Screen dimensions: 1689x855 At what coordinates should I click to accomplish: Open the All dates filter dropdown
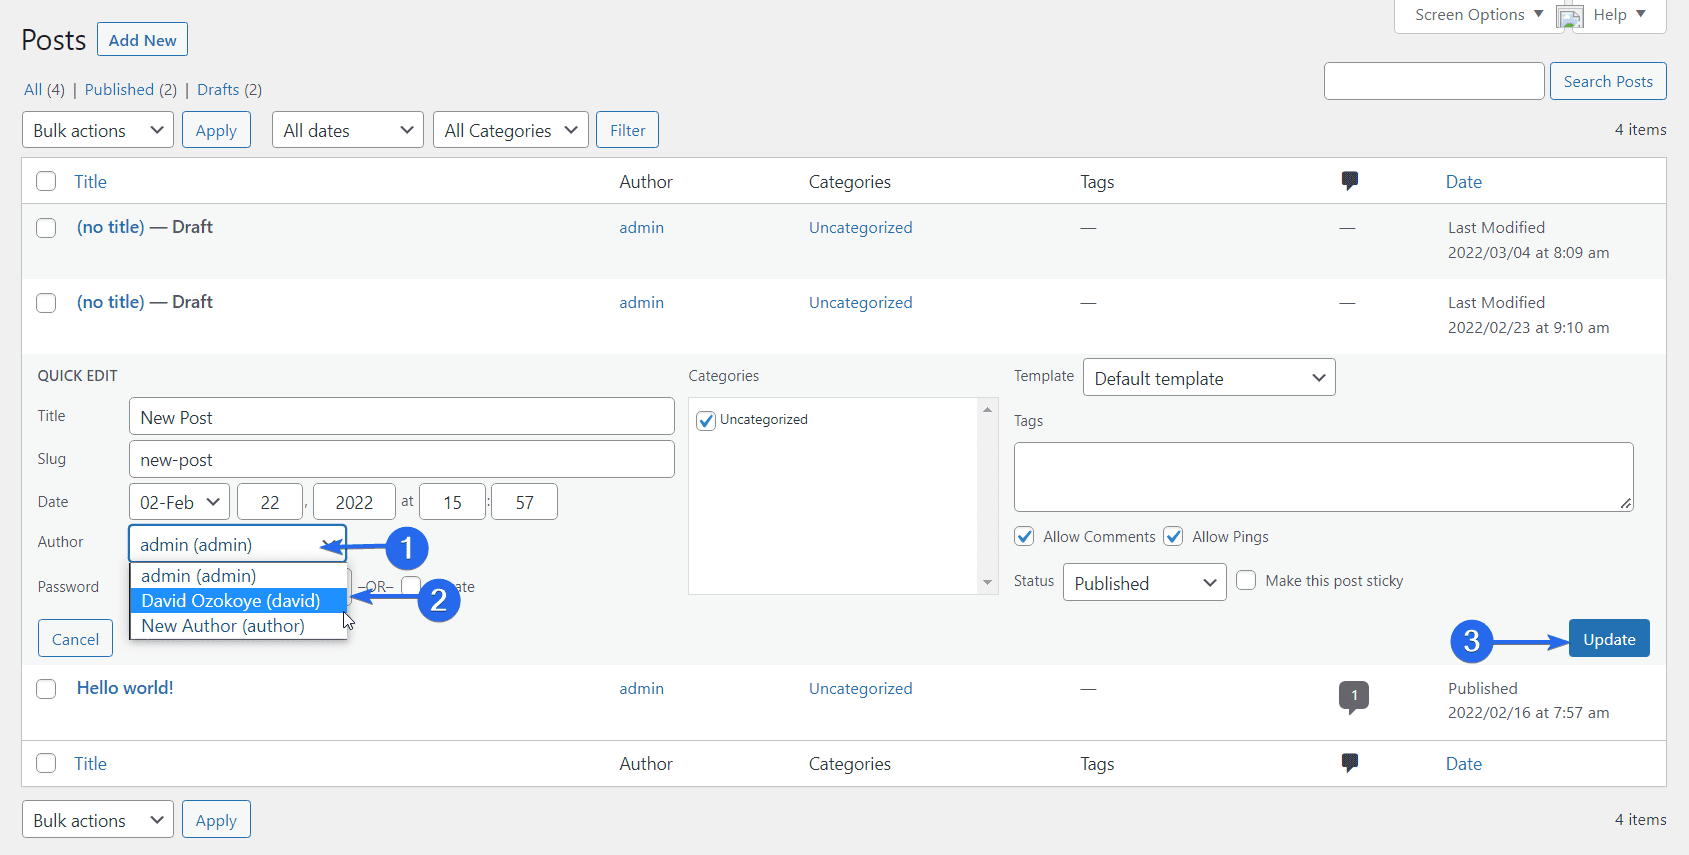tap(348, 130)
